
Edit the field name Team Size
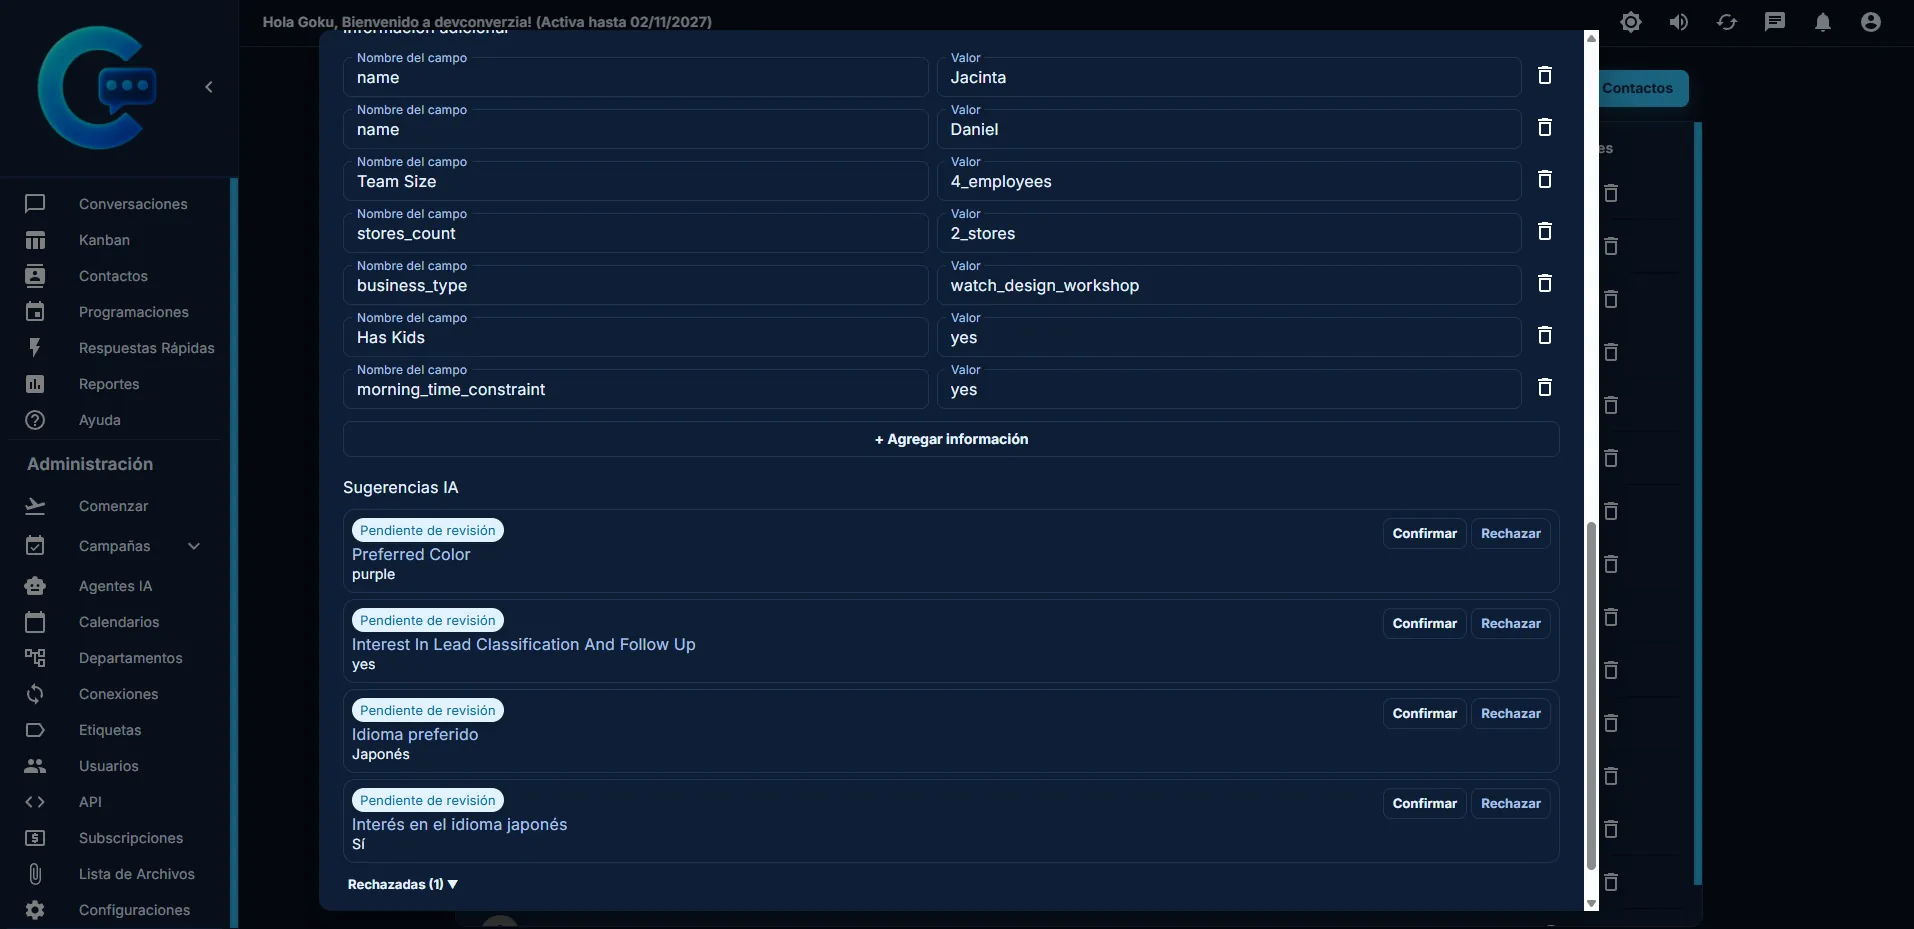point(635,181)
